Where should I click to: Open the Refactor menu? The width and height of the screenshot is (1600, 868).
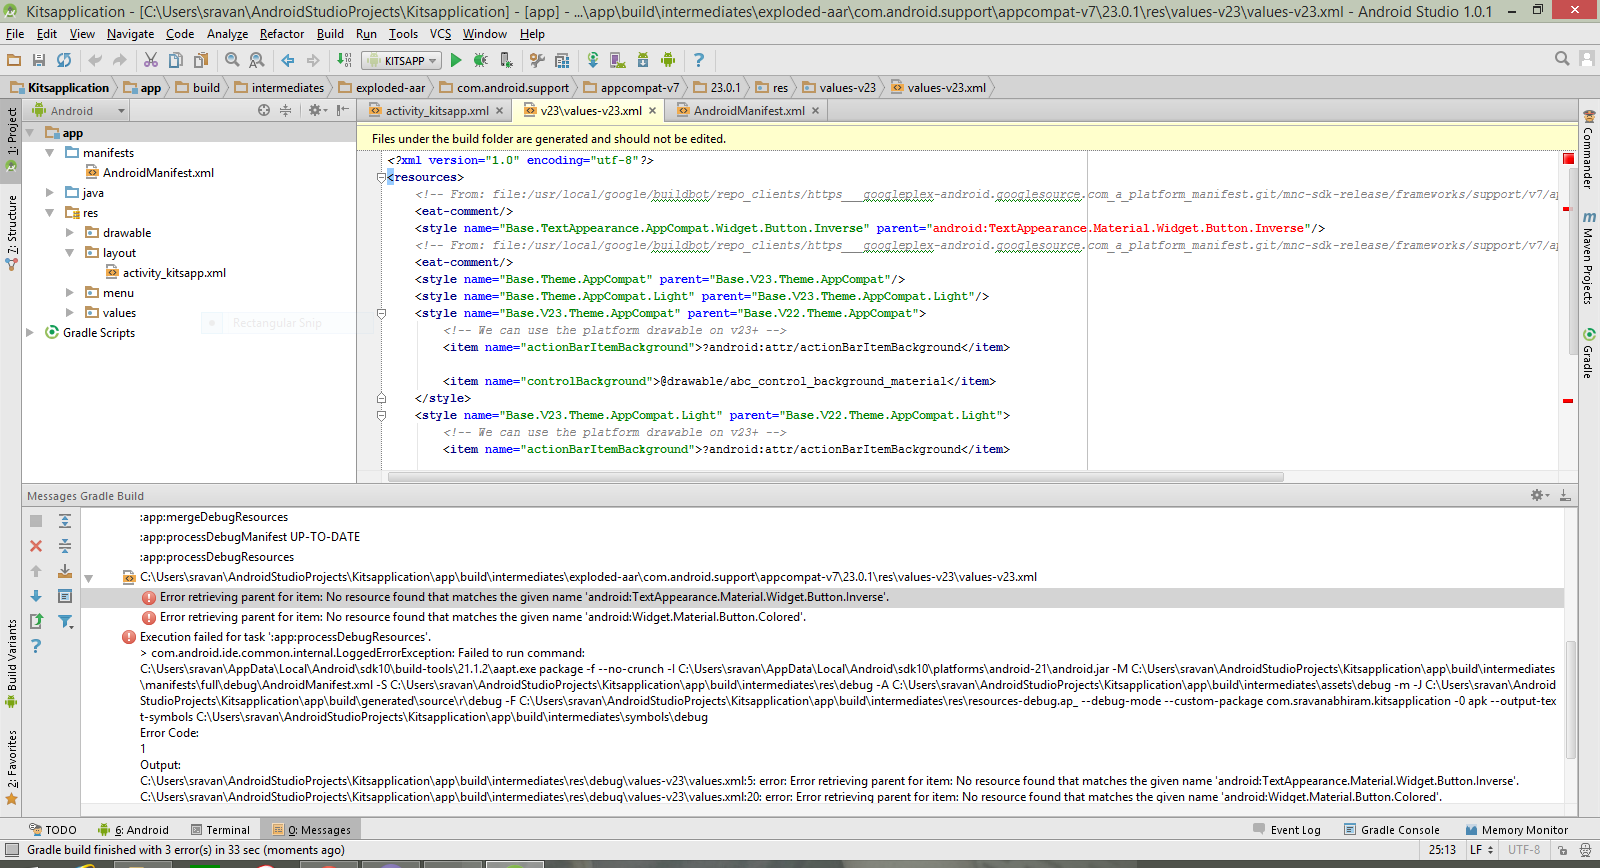click(x=281, y=34)
